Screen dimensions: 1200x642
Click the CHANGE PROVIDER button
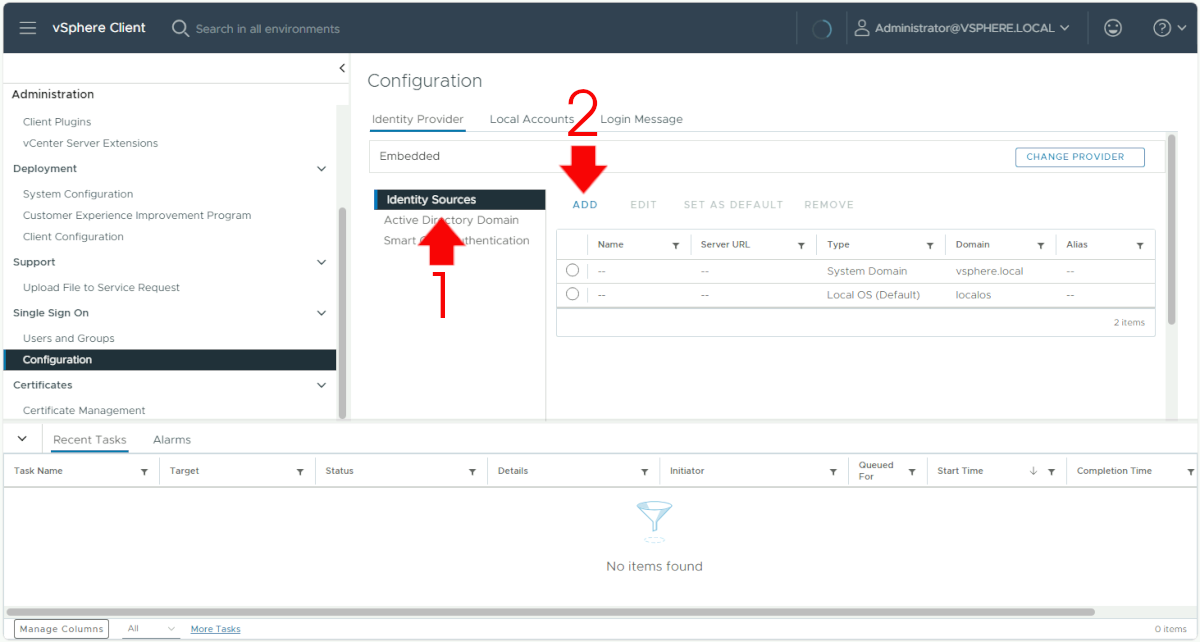[1079, 157]
